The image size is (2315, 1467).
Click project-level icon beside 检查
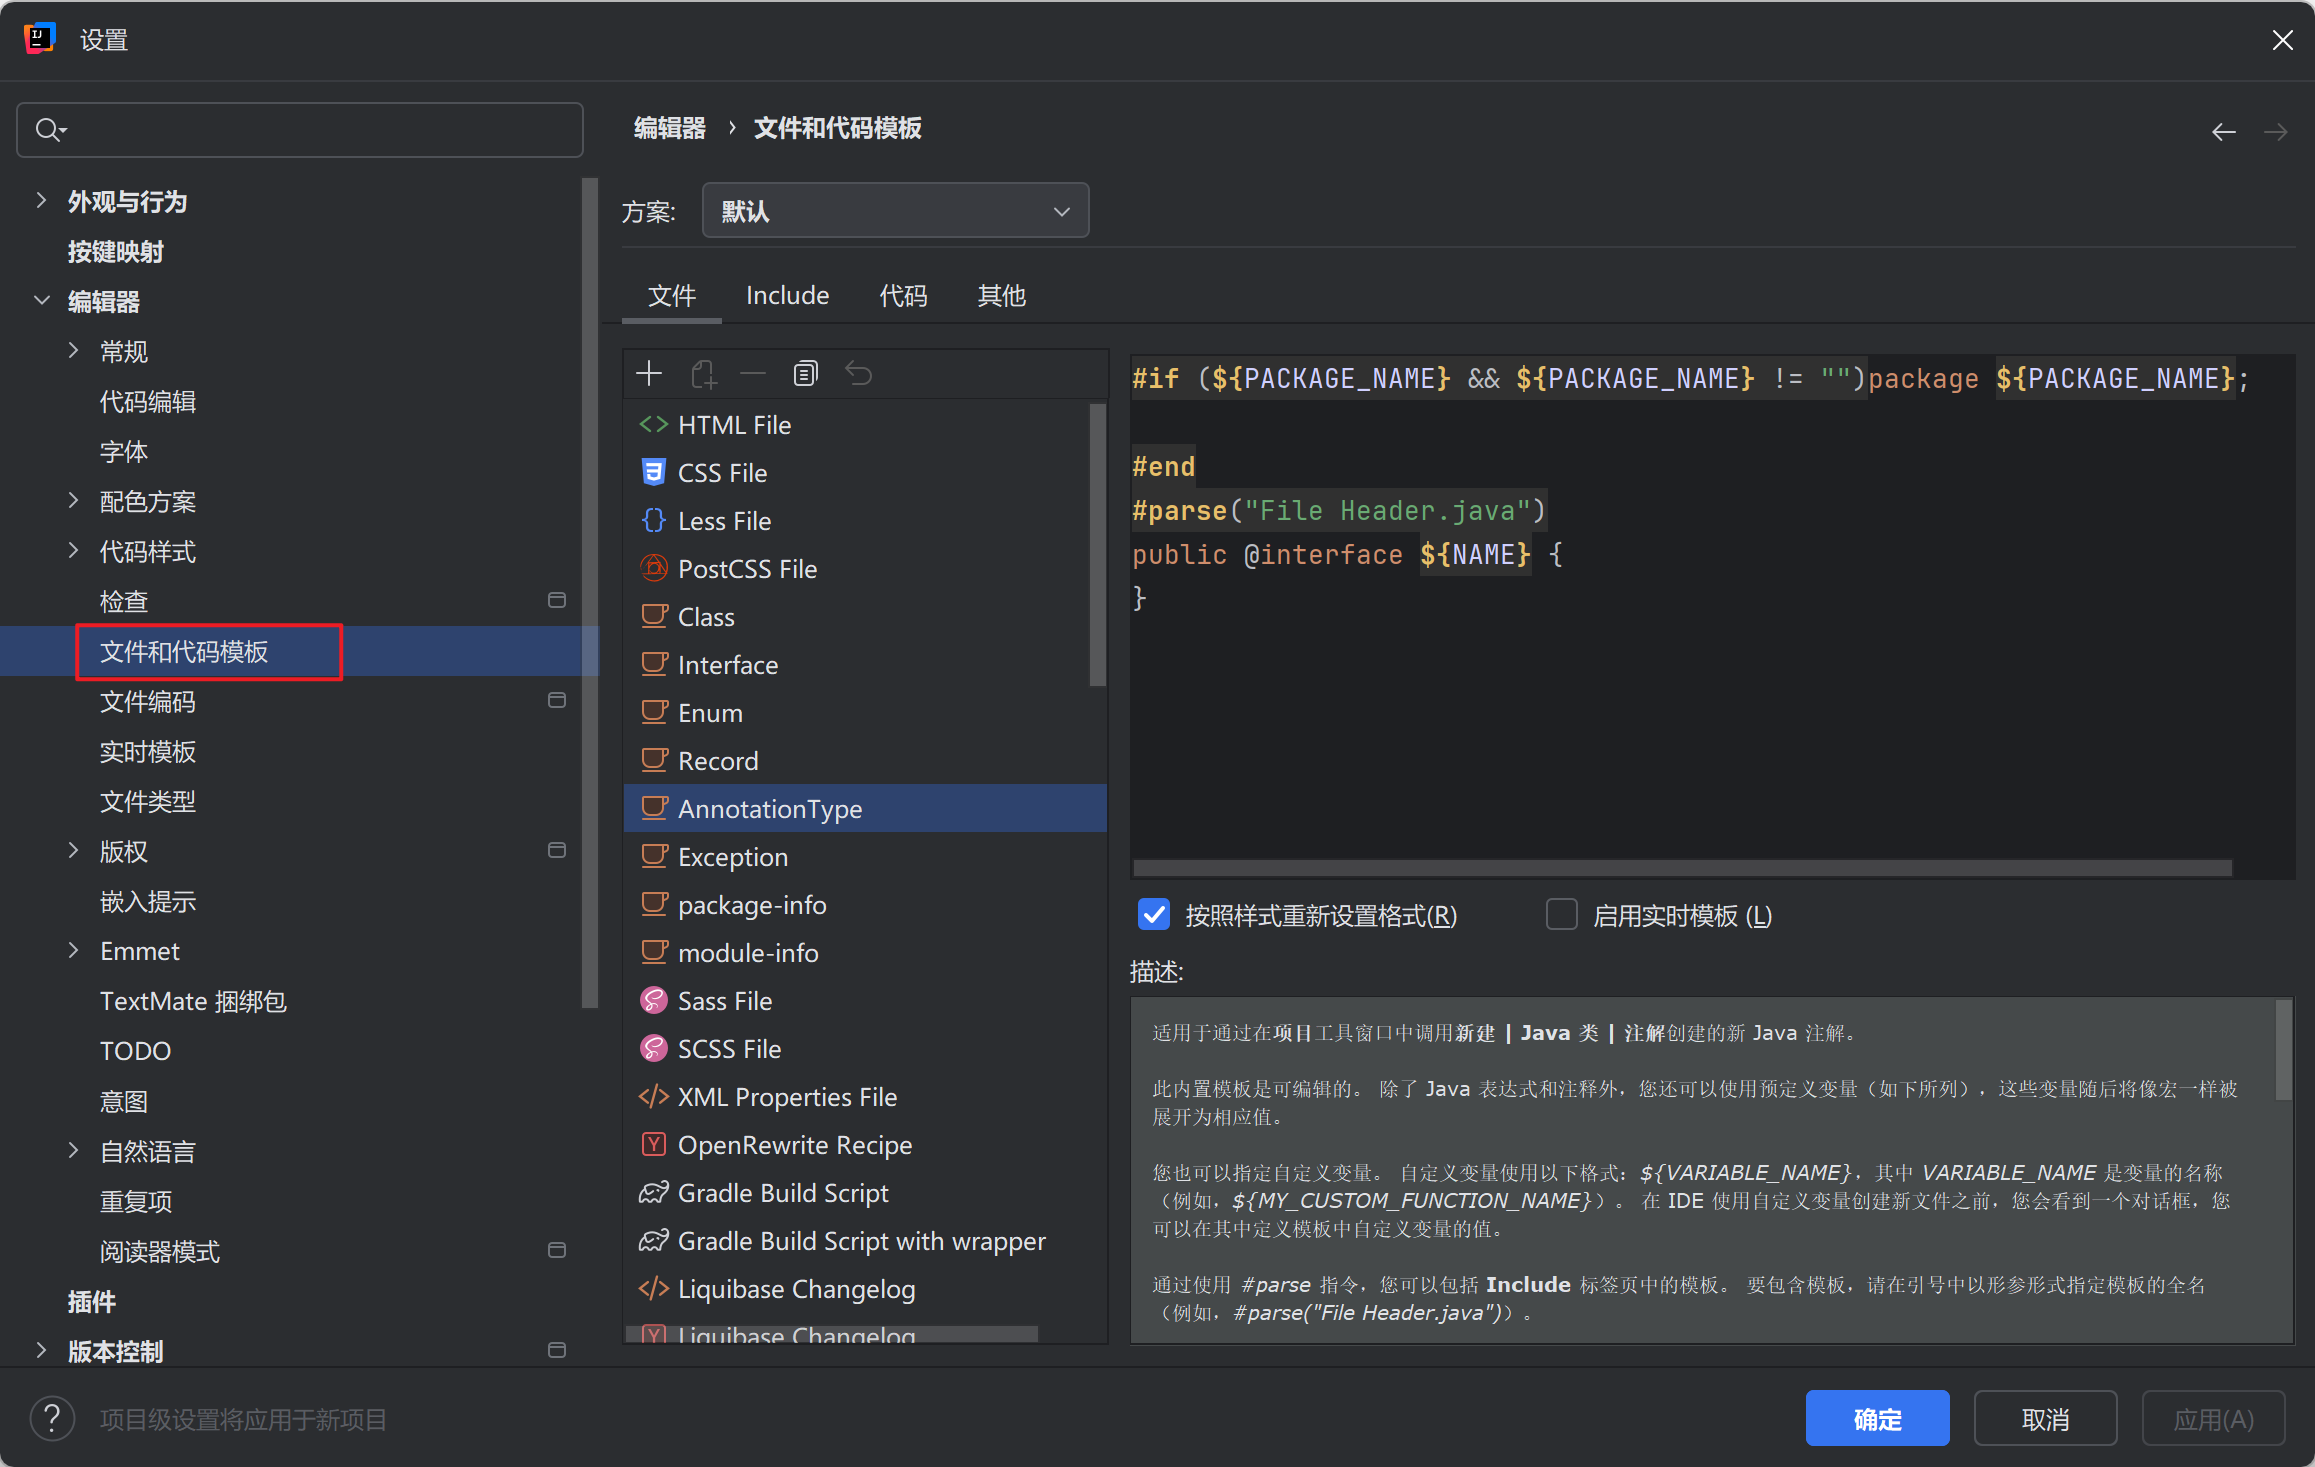tap(557, 600)
